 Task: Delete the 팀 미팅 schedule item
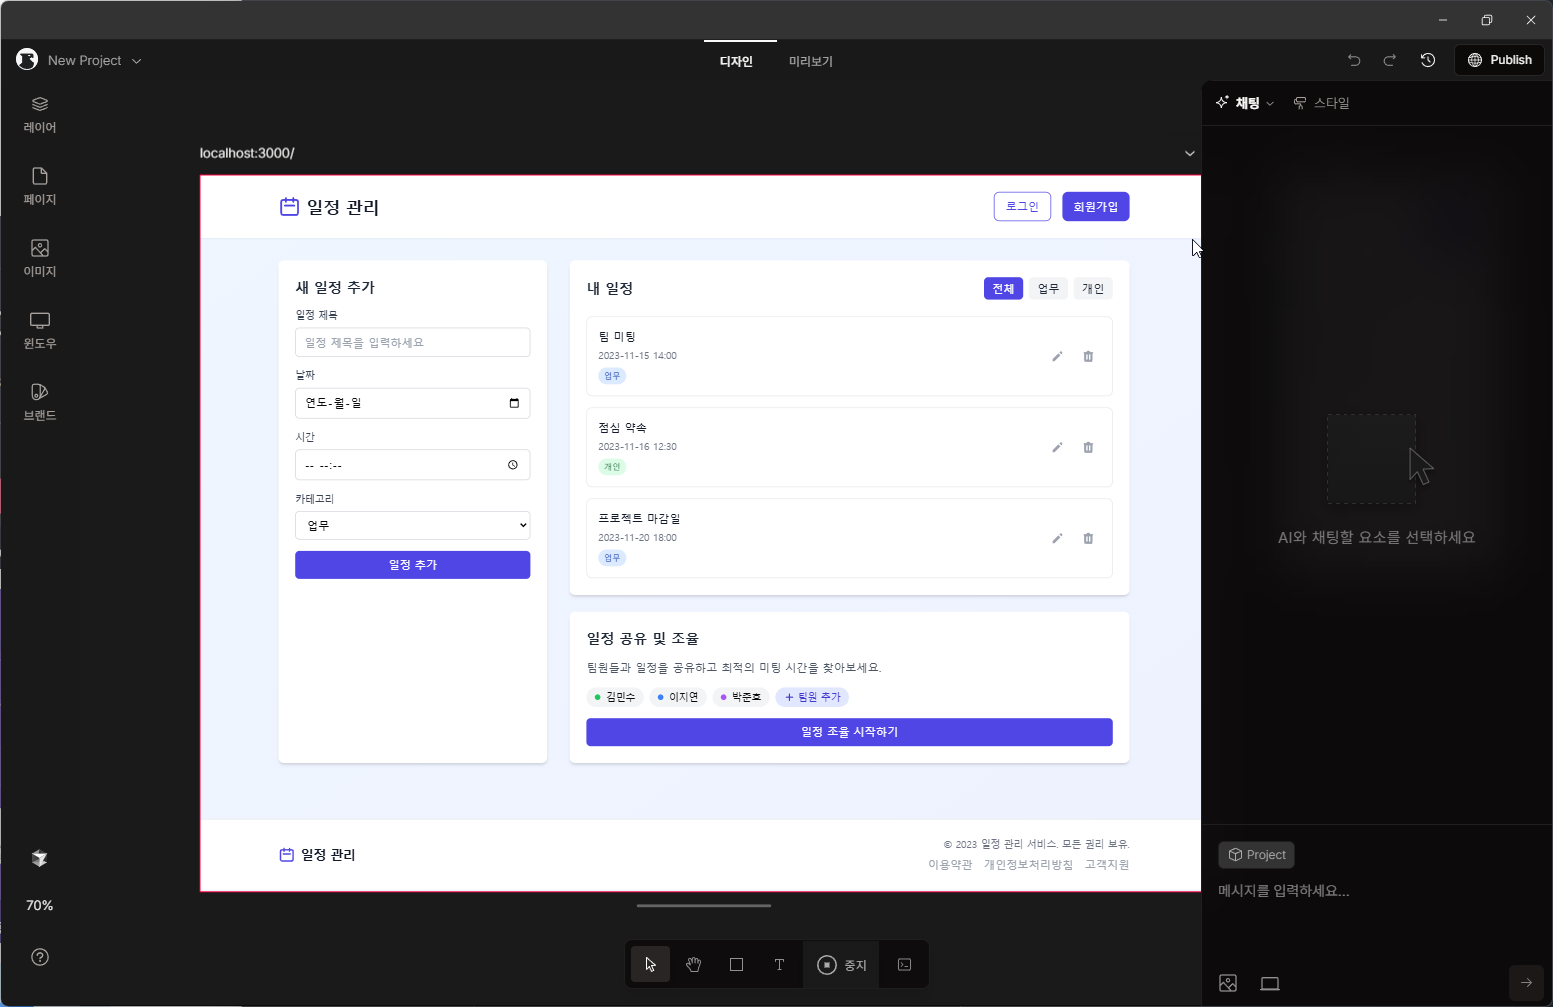point(1088,357)
